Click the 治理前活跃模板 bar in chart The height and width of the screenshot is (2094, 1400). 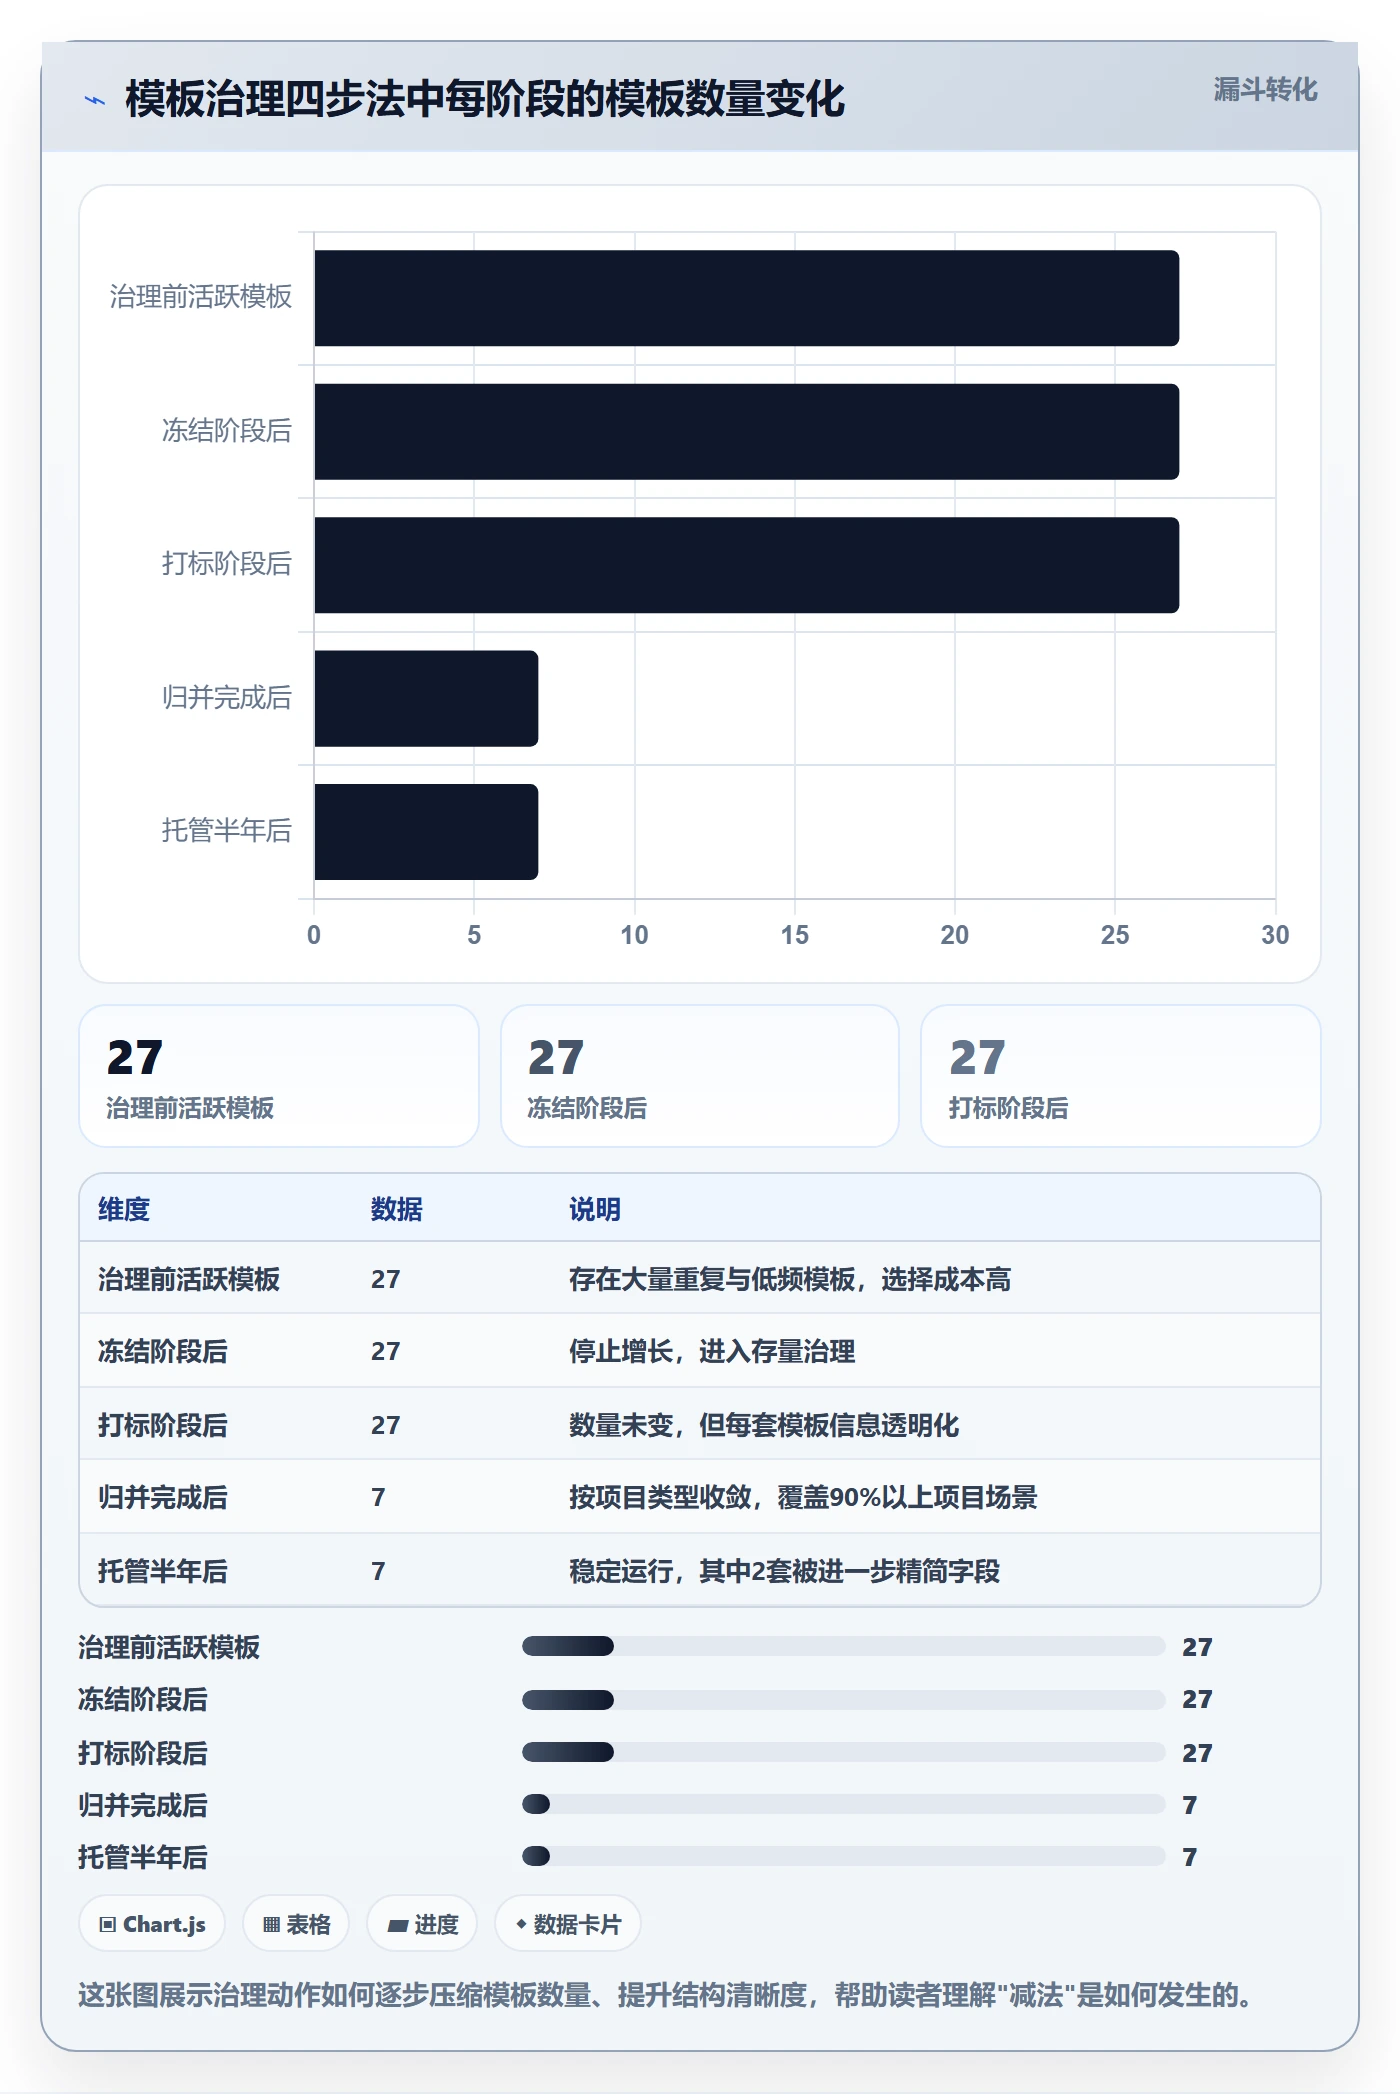pyautogui.click(x=746, y=298)
